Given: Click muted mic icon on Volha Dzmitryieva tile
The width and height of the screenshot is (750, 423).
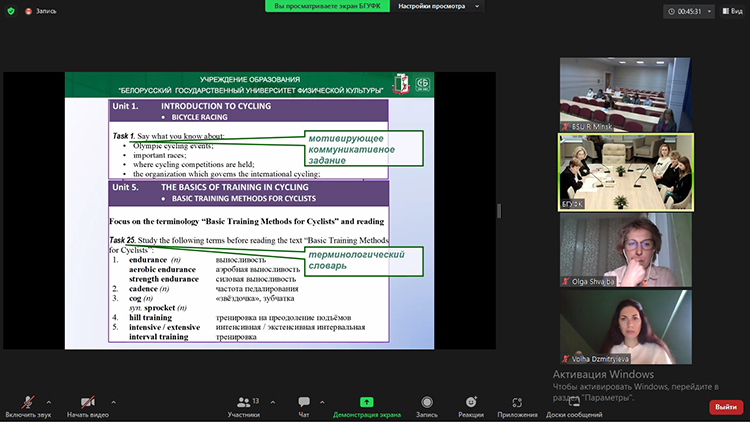Looking at the screenshot, I should click(x=566, y=359).
